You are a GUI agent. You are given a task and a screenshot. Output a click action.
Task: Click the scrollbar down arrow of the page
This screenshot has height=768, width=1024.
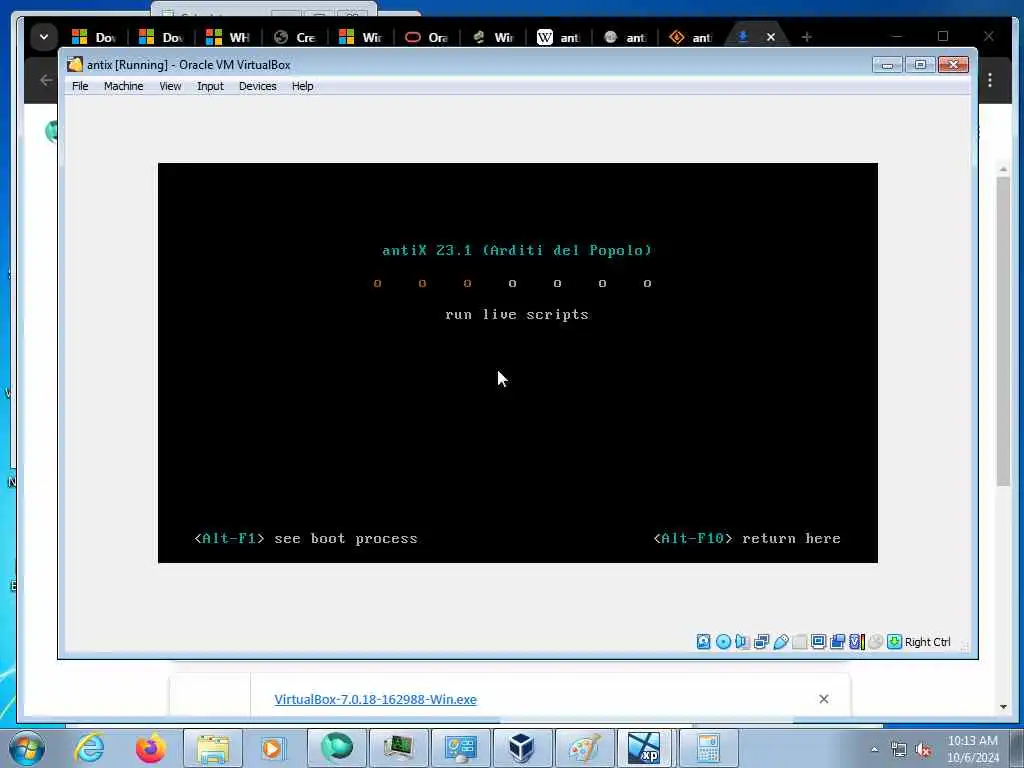click(1003, 707)
